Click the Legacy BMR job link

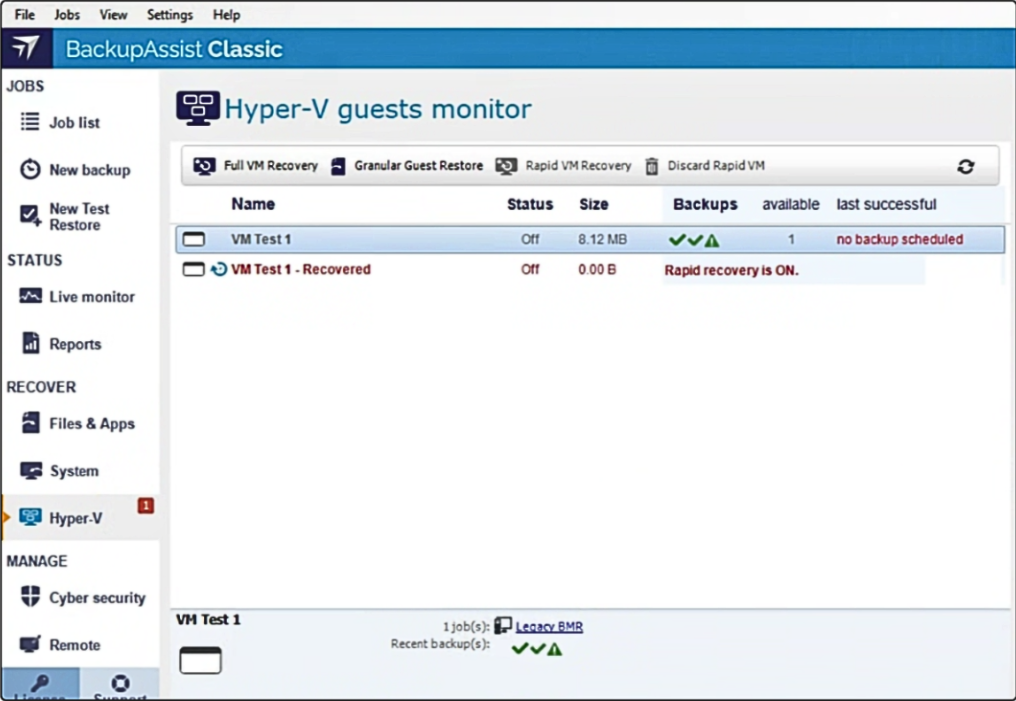point(549,627)
